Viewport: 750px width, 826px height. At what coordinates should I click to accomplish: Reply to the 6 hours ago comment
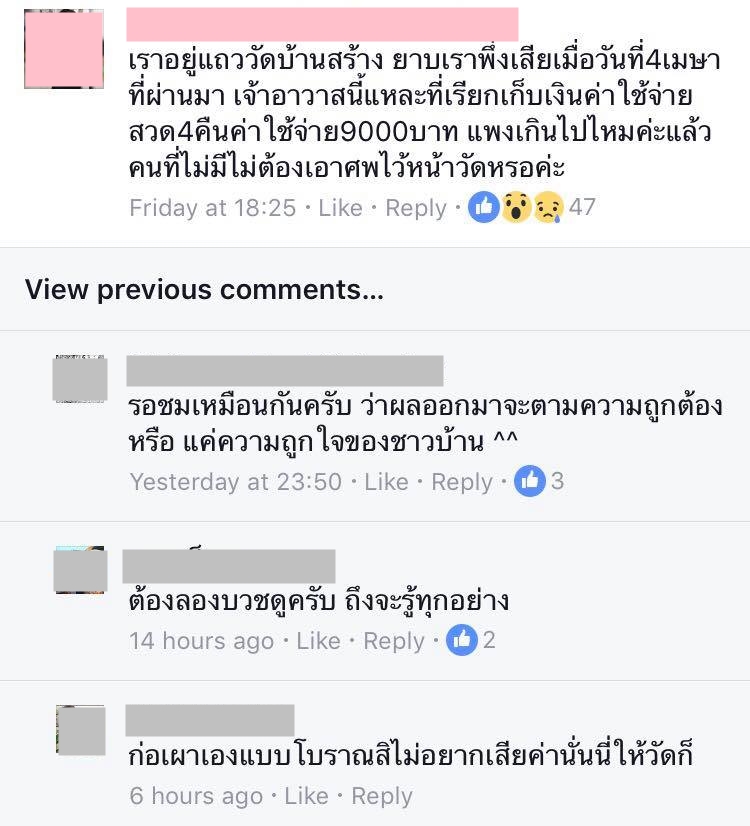(382, 797)
